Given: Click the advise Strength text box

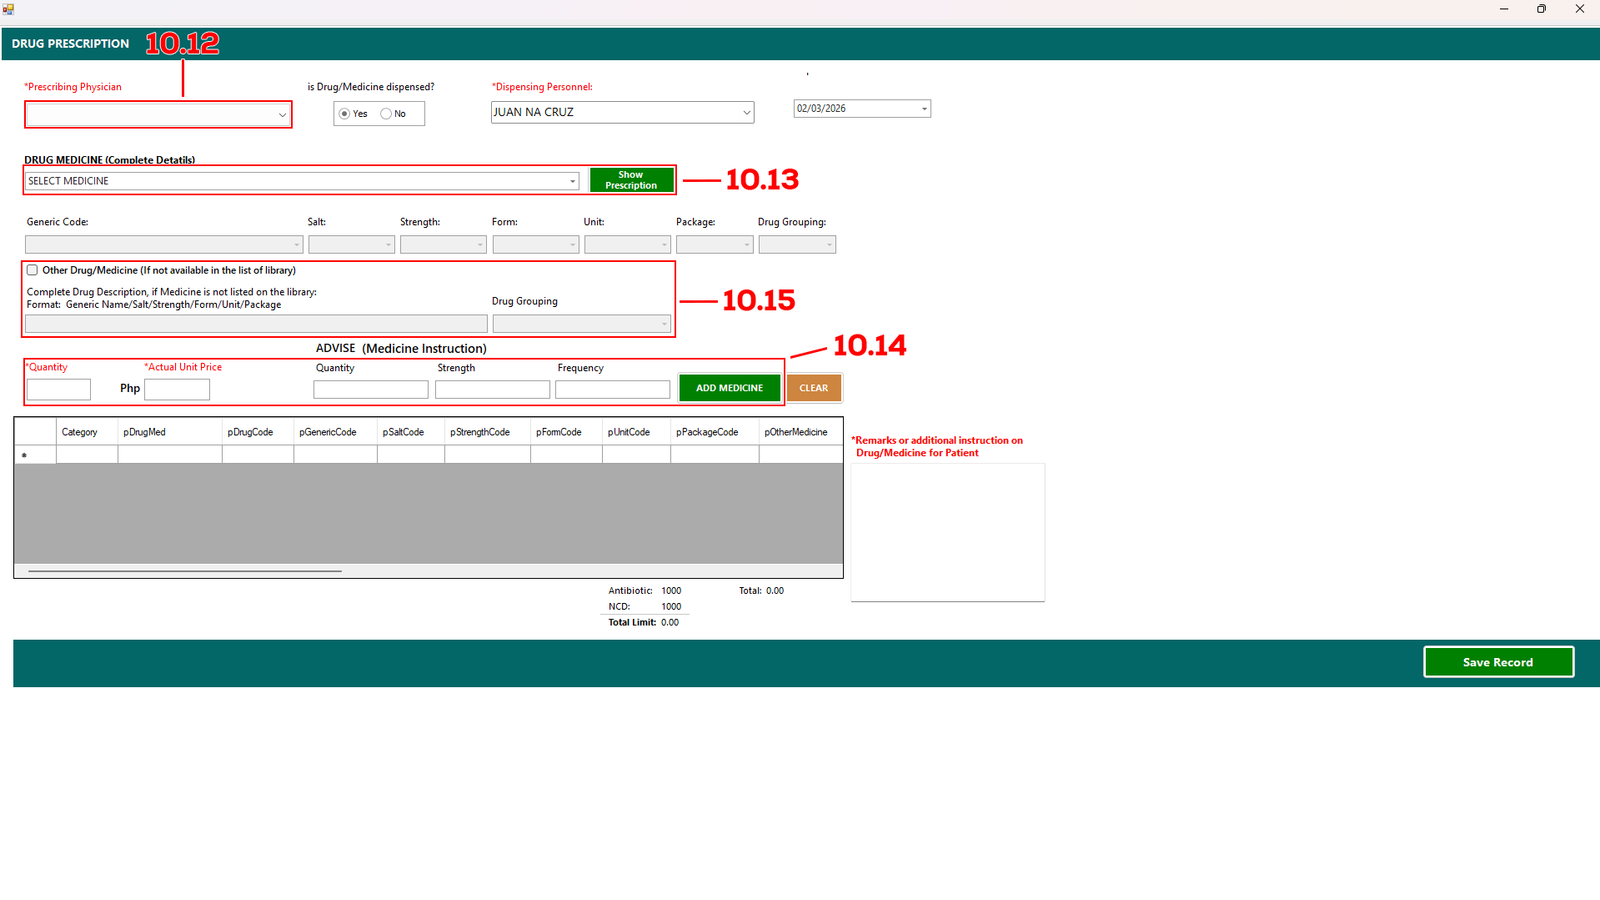Looking at the screenshot, I should tap(492, 390).
